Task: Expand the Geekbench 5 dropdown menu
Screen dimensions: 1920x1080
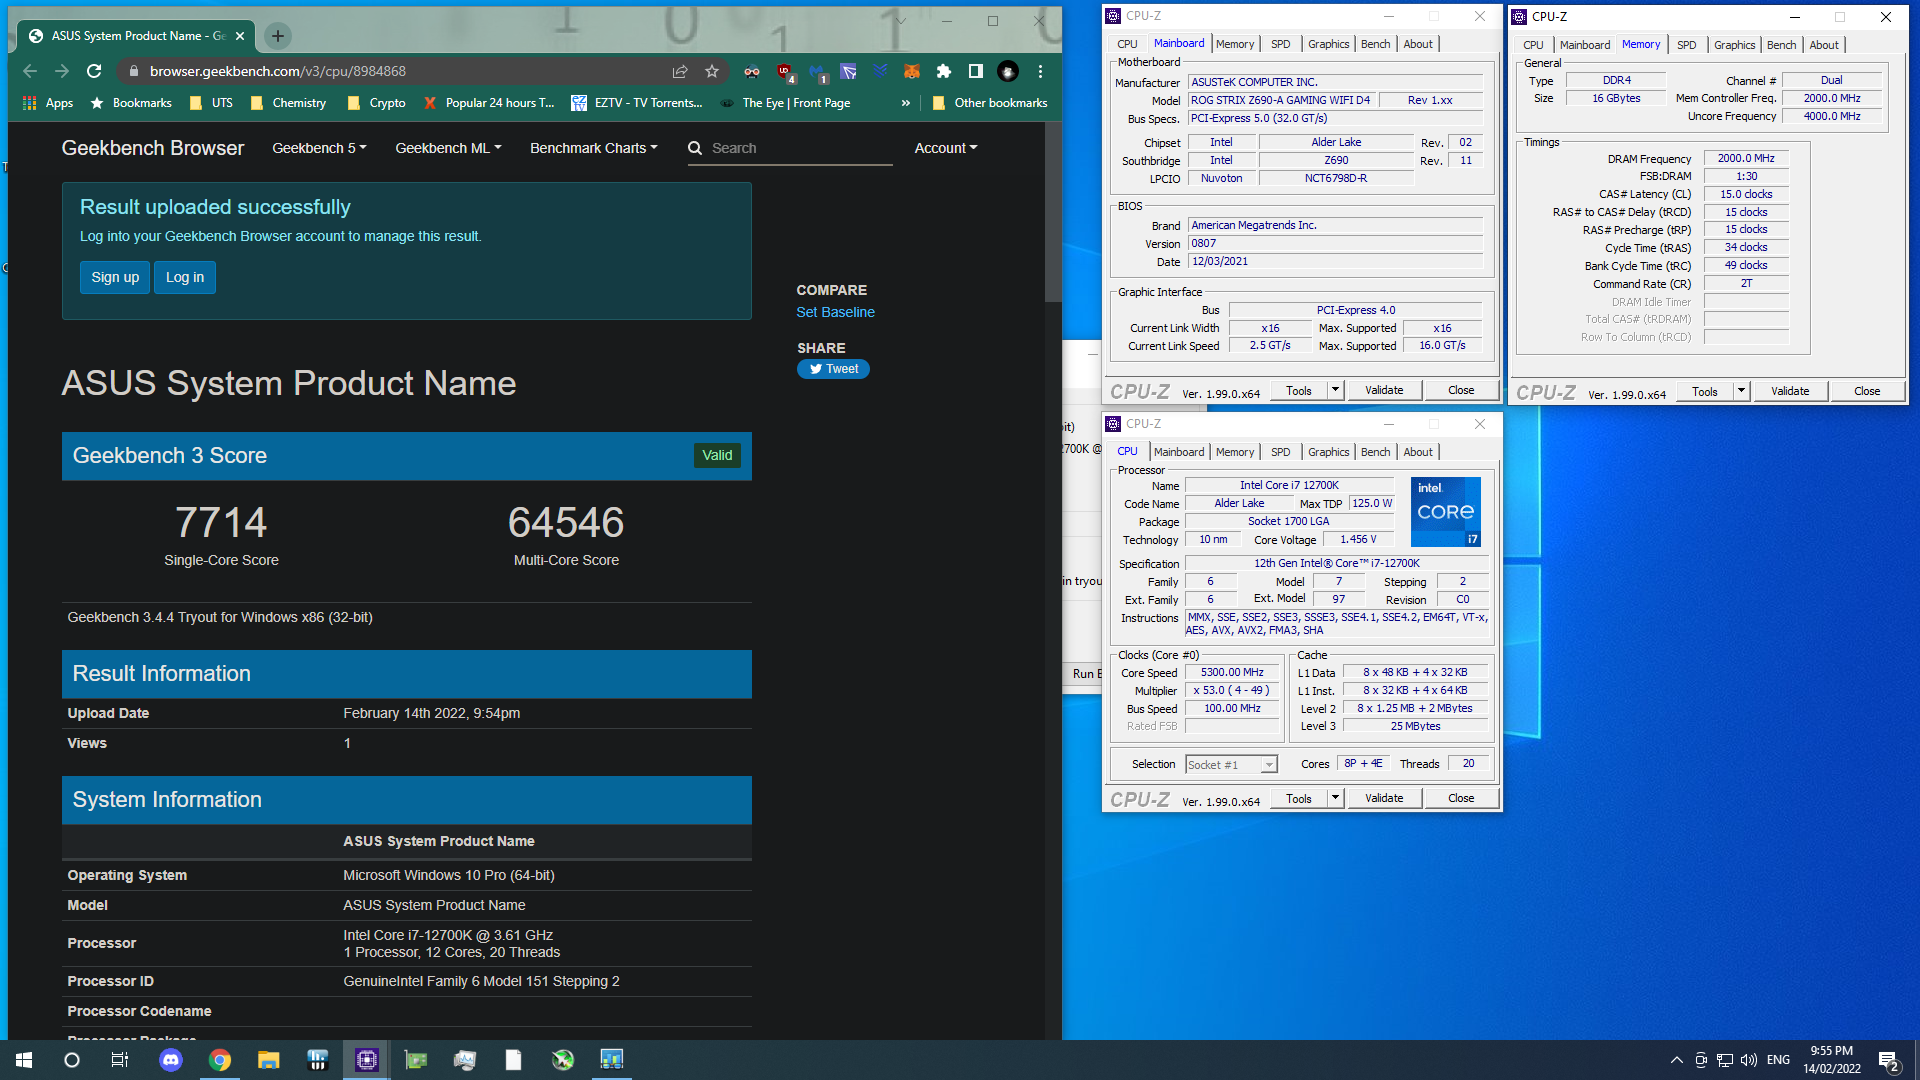Action: pyautogui.click(x=319, y=148)
